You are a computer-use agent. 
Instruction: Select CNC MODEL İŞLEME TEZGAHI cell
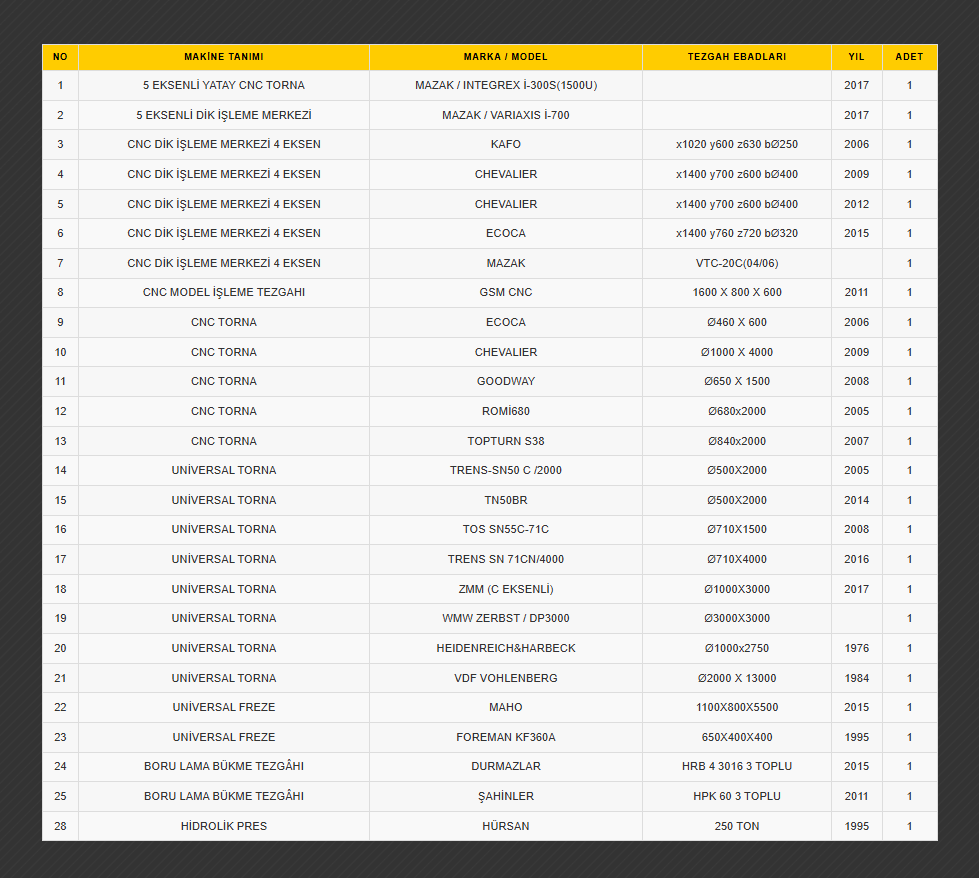(x=224, y=292)
